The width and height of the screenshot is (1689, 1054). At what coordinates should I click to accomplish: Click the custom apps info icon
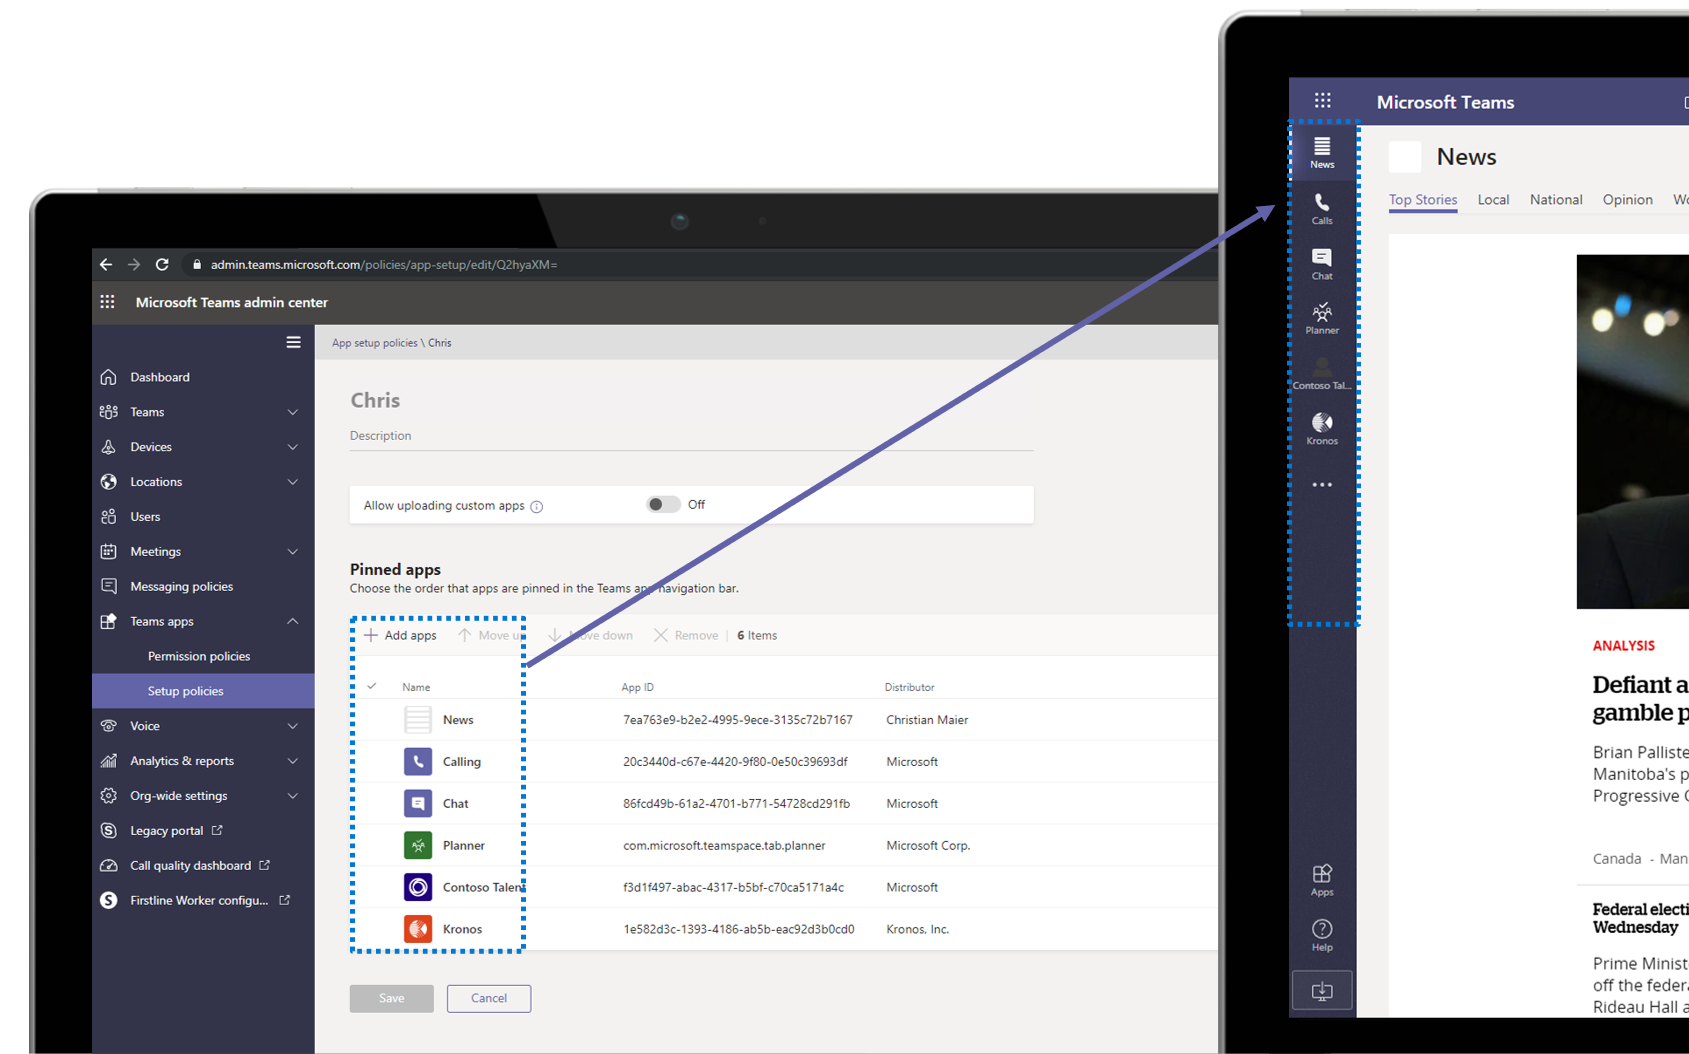click(x=537, y=506)
